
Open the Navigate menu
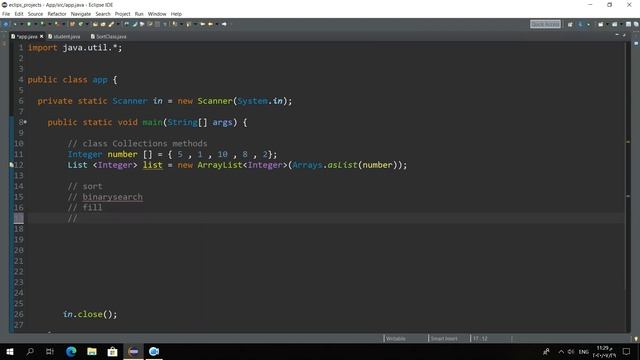click(81, 14)
